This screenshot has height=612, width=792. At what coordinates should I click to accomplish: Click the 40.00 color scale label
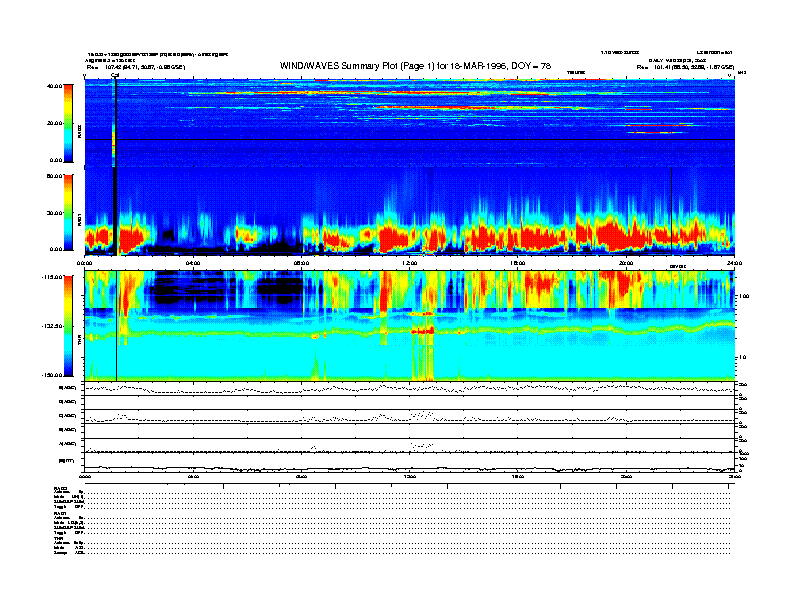point(54,86)
